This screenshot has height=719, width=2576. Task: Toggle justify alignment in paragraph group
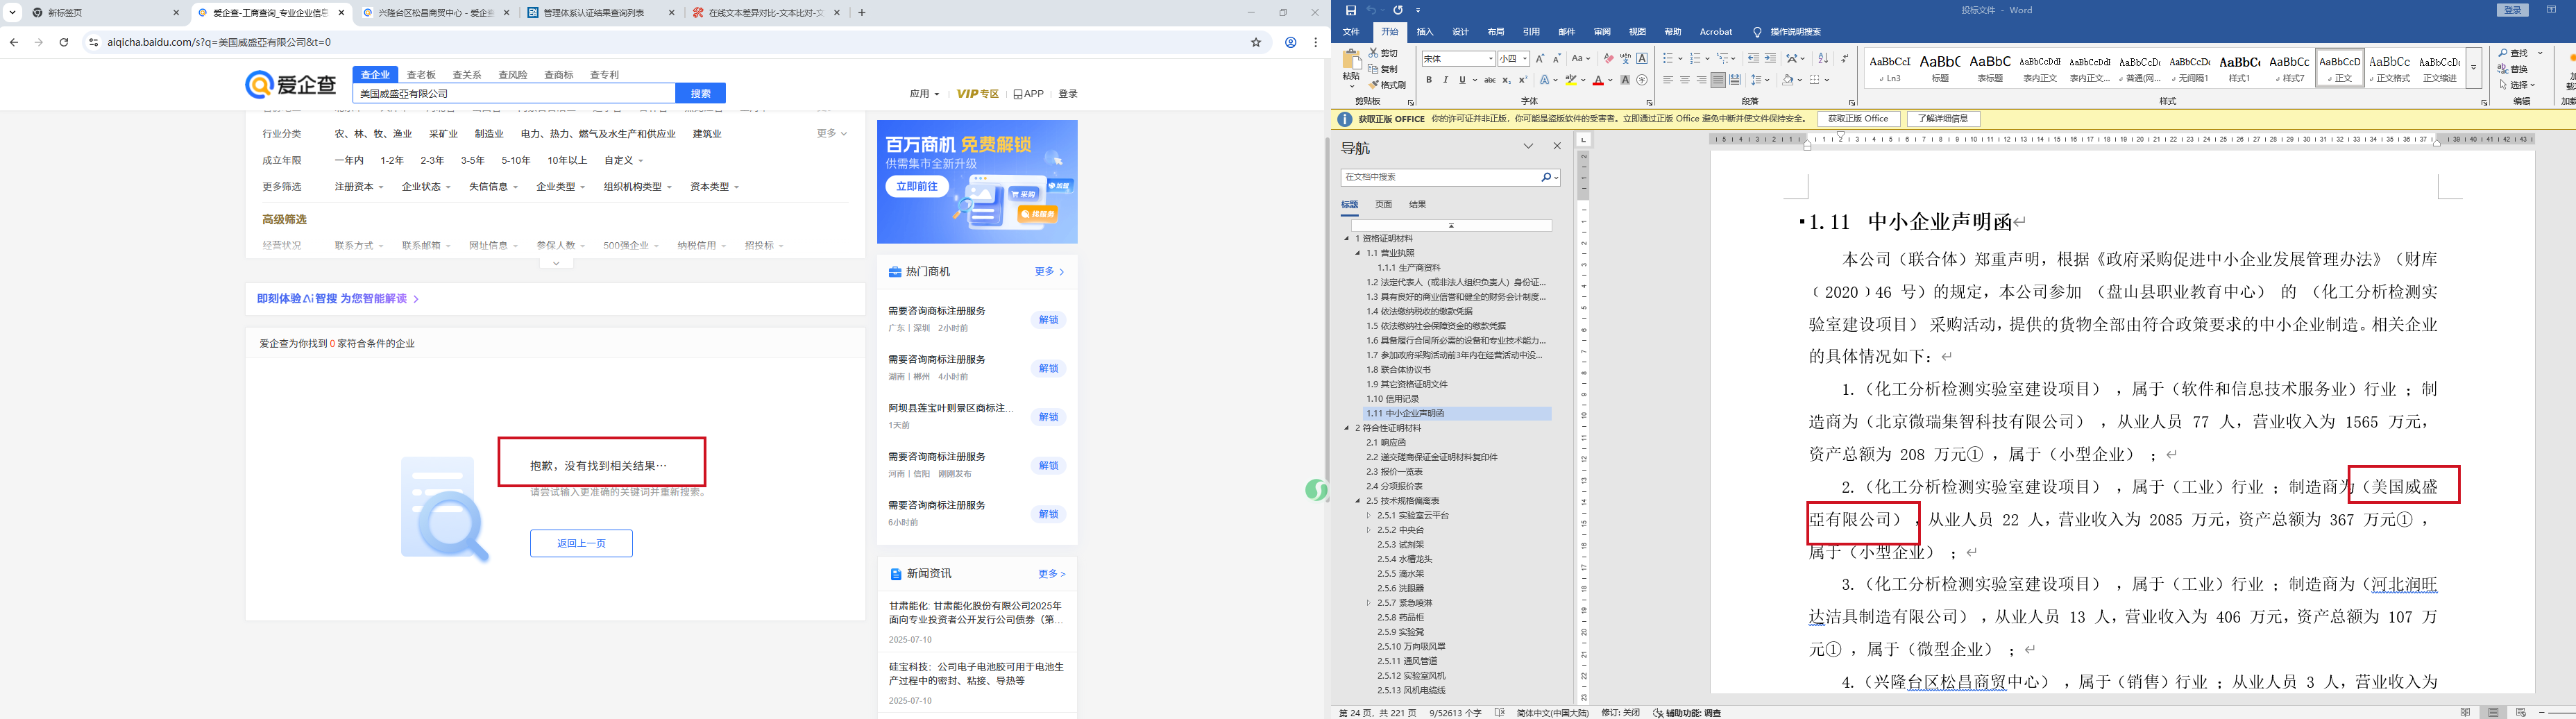pyautogui.click(x=1718, y=80)
